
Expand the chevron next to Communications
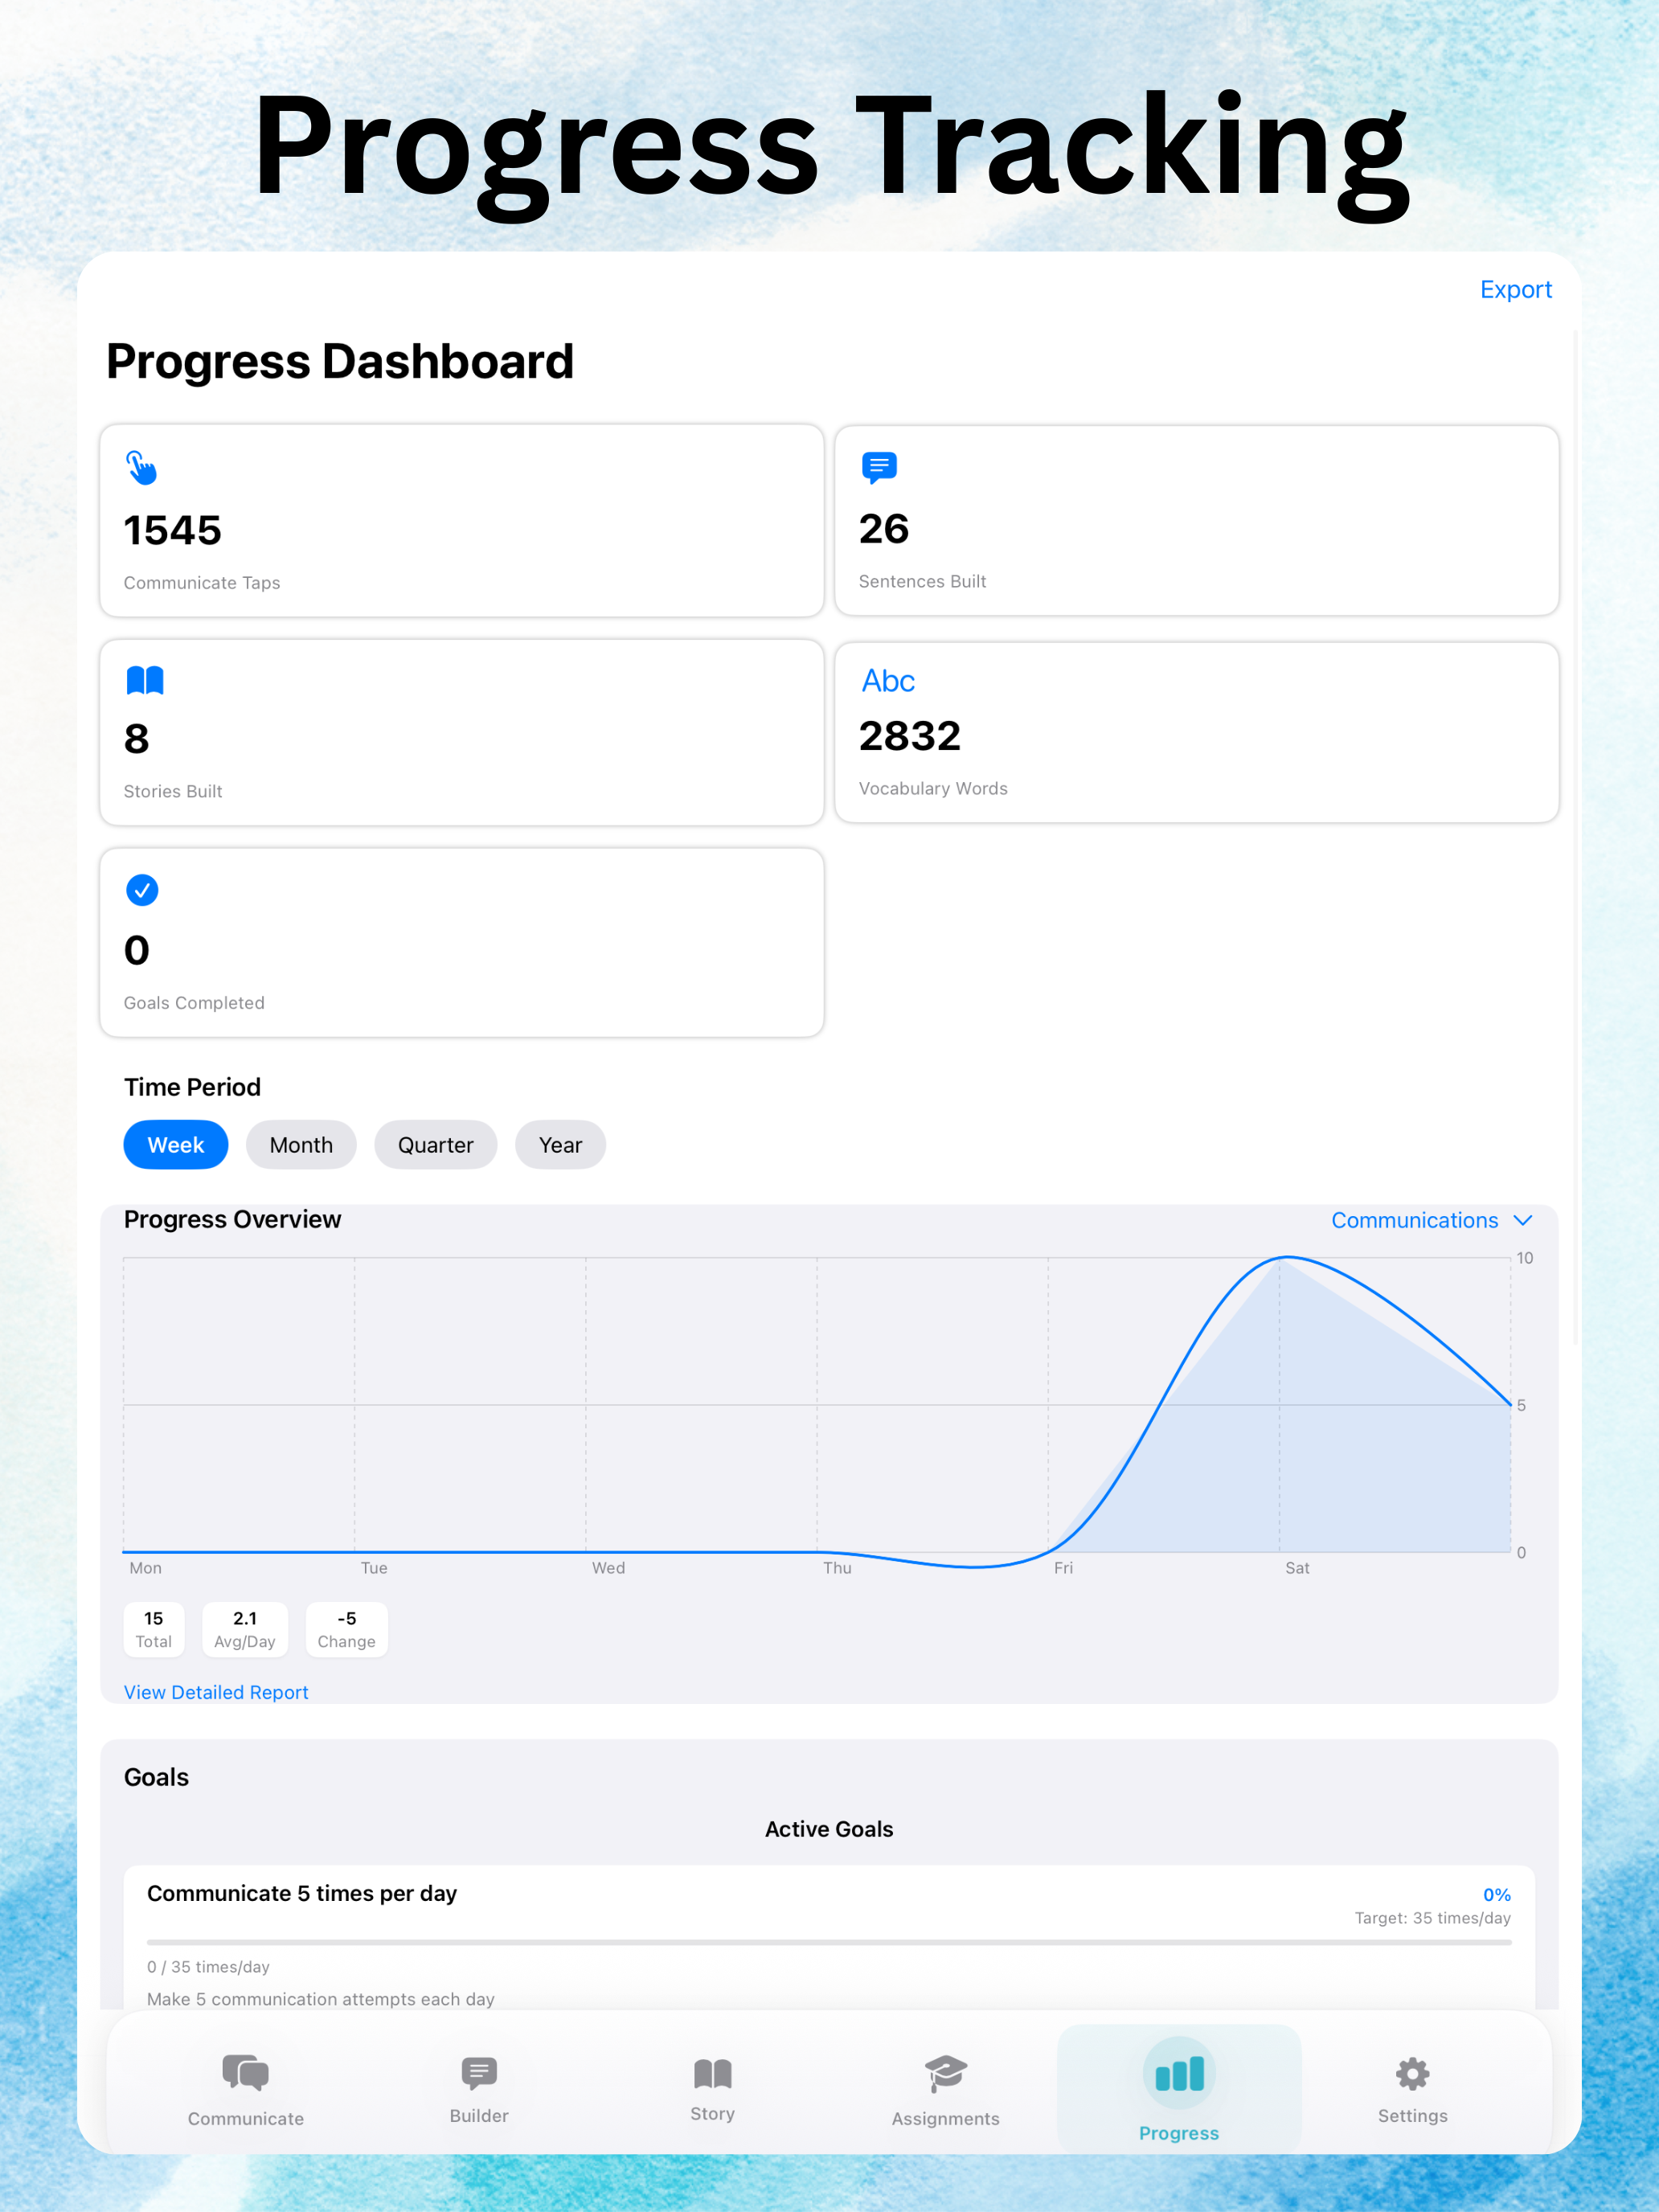(1523, 1221)
